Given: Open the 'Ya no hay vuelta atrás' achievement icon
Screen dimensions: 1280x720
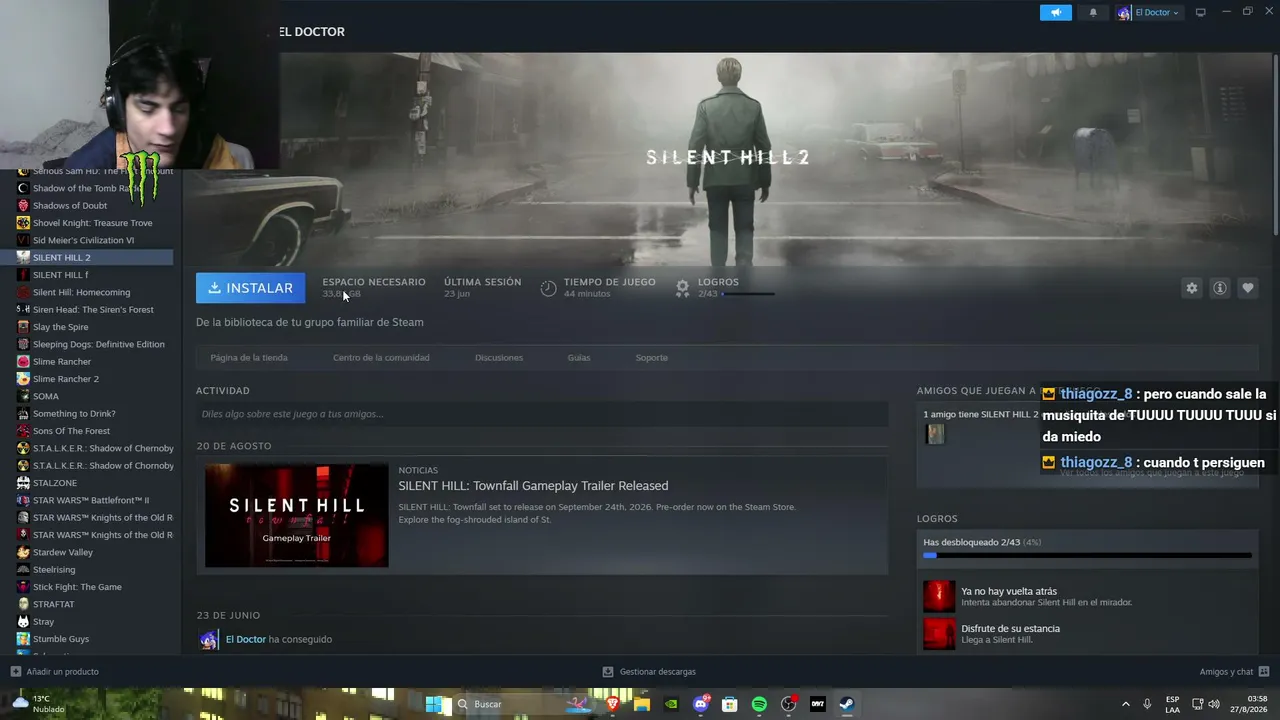Looking at the screenshot, I should coord(939,596).
